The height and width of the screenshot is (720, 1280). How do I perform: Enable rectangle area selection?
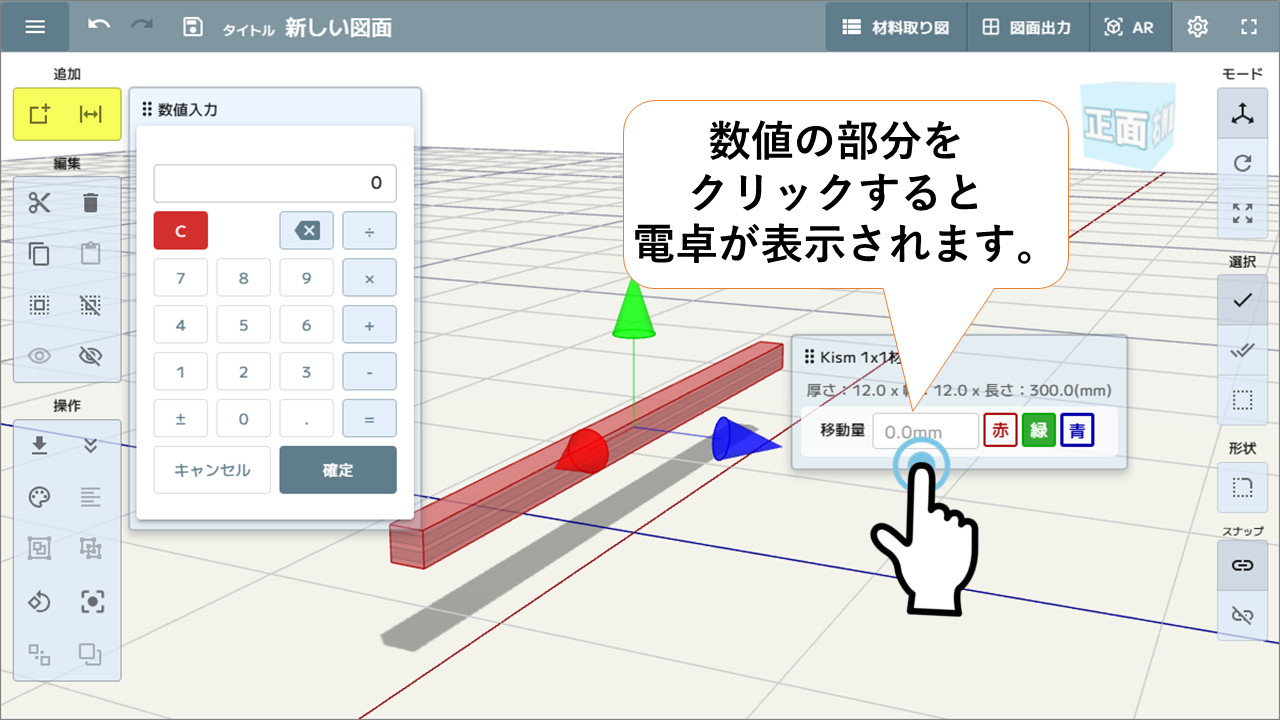(x=1243, y=400)
